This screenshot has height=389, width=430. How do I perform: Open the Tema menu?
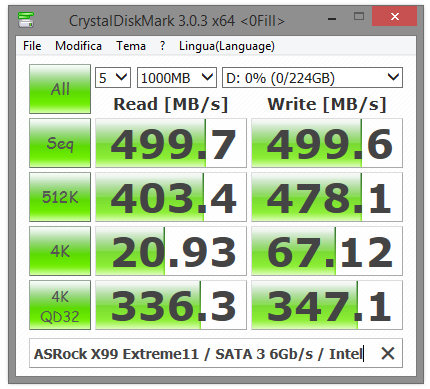pyautogui.click(x=131, y=46)
